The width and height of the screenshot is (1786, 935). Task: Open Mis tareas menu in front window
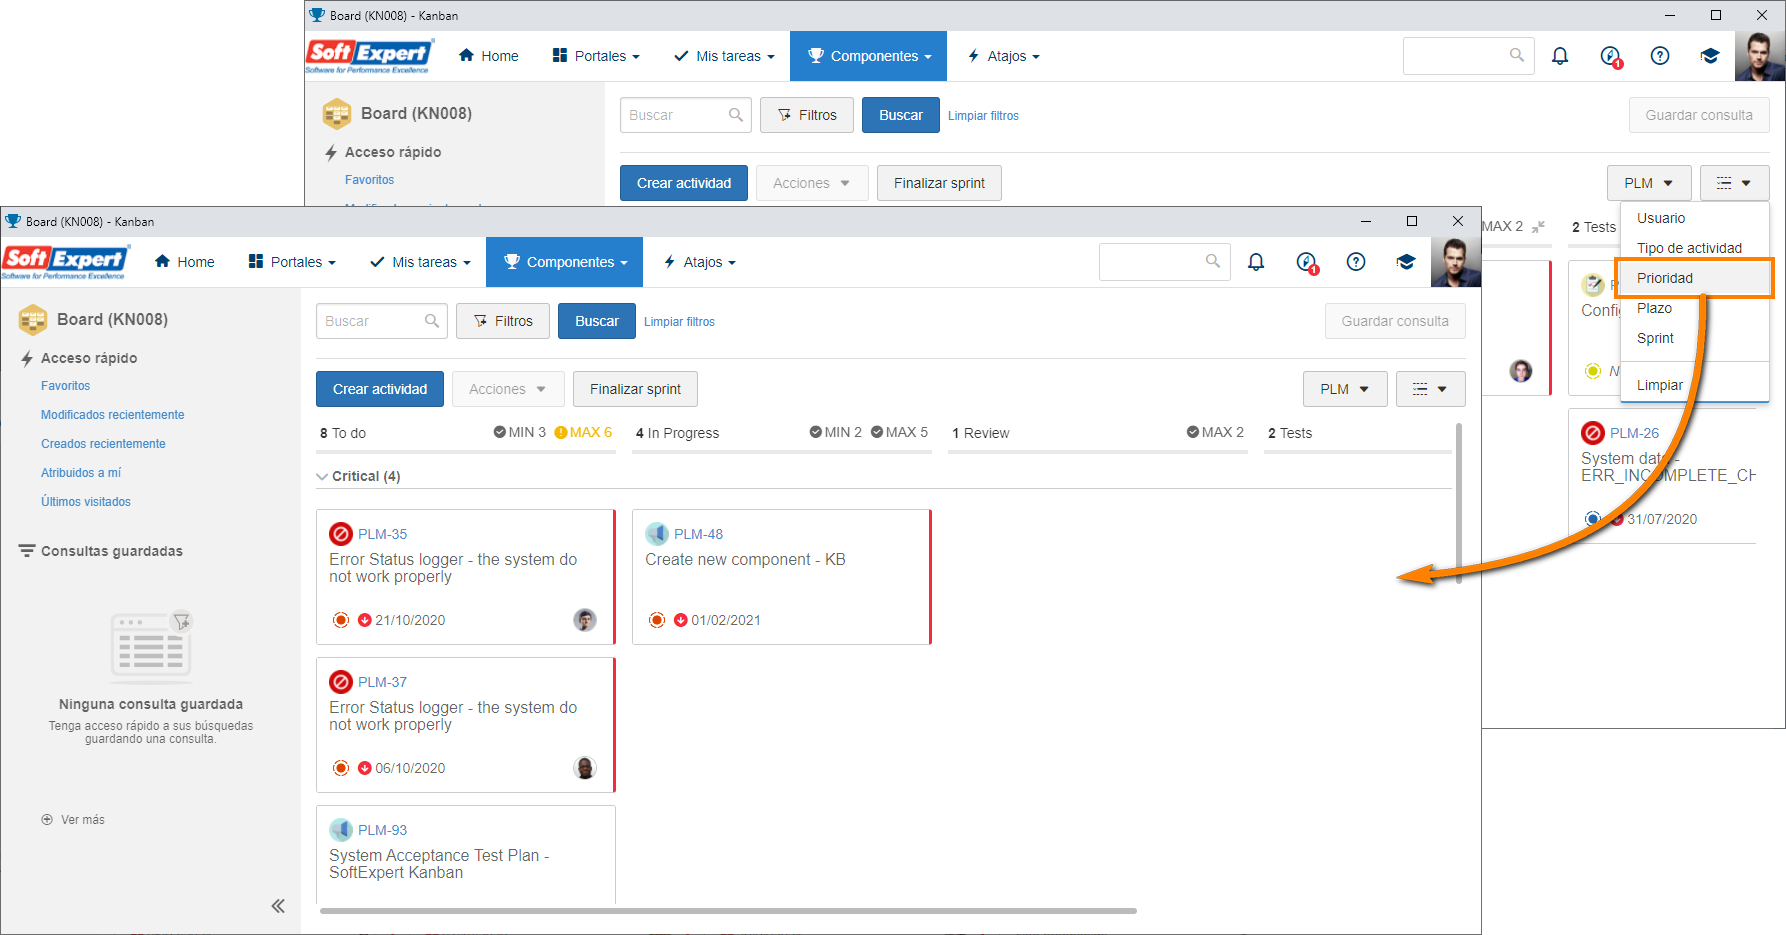click(x=420, y=262)
